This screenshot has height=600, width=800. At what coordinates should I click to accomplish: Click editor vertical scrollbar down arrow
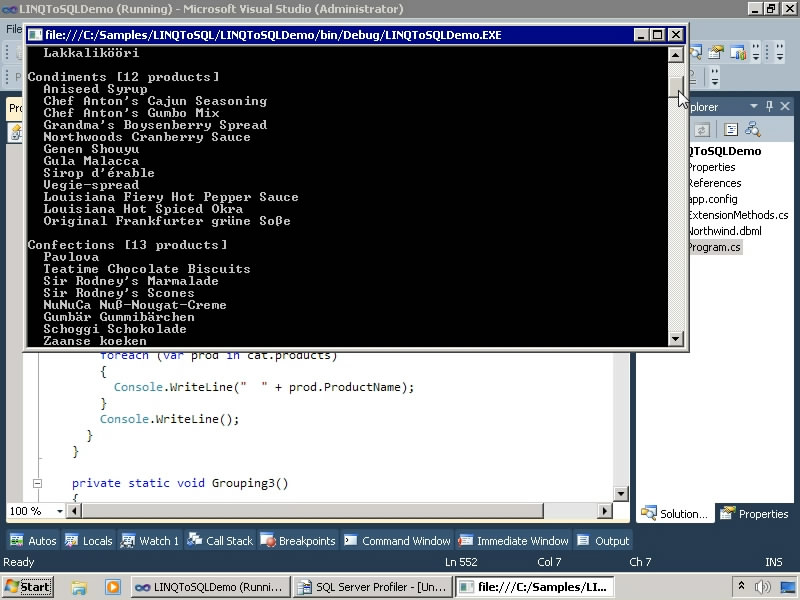tap(621, 493)
